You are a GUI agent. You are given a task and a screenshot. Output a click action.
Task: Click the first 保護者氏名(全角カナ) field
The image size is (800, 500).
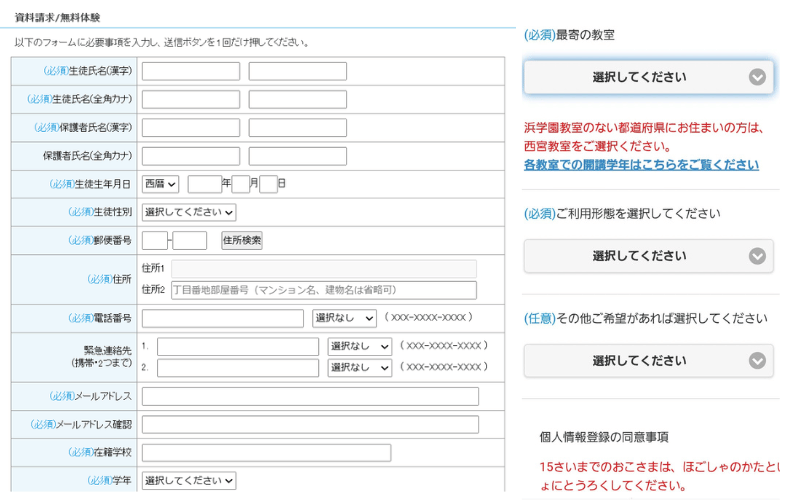[191, 156]
